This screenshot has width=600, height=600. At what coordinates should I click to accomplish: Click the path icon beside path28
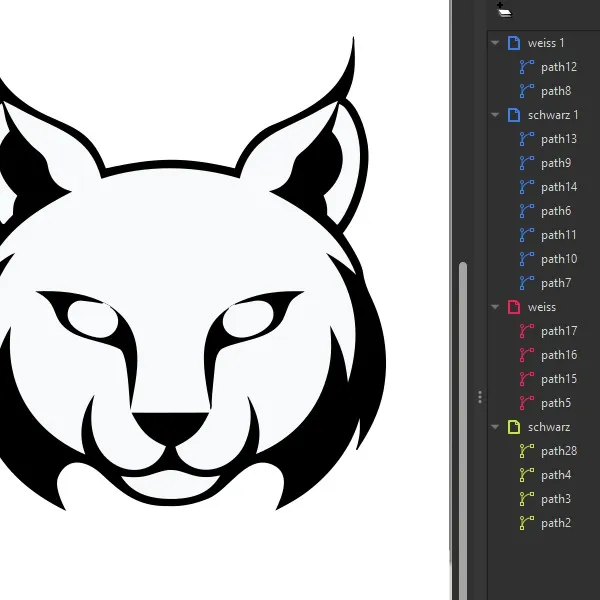pyautogui.click(x=527, y=451)
